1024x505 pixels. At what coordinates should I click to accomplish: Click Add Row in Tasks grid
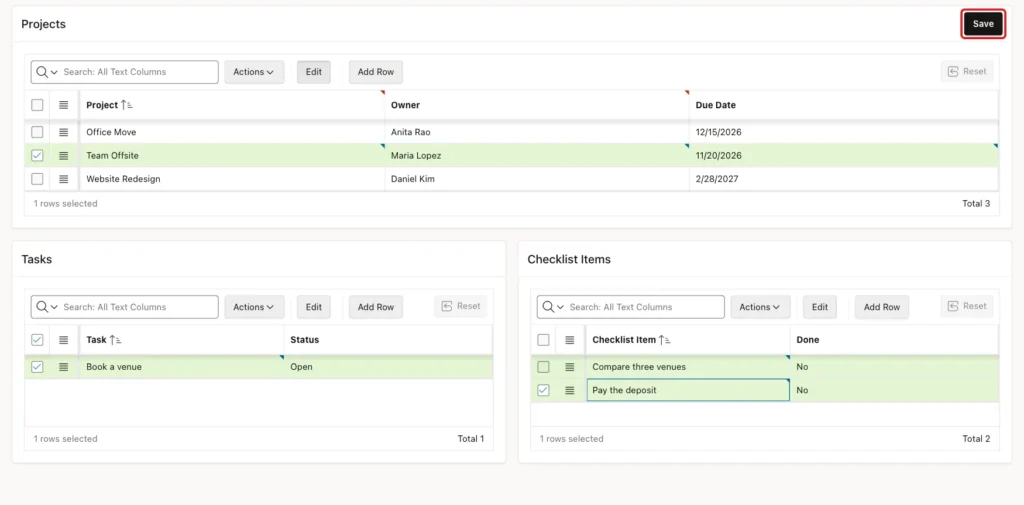point(376,307)
